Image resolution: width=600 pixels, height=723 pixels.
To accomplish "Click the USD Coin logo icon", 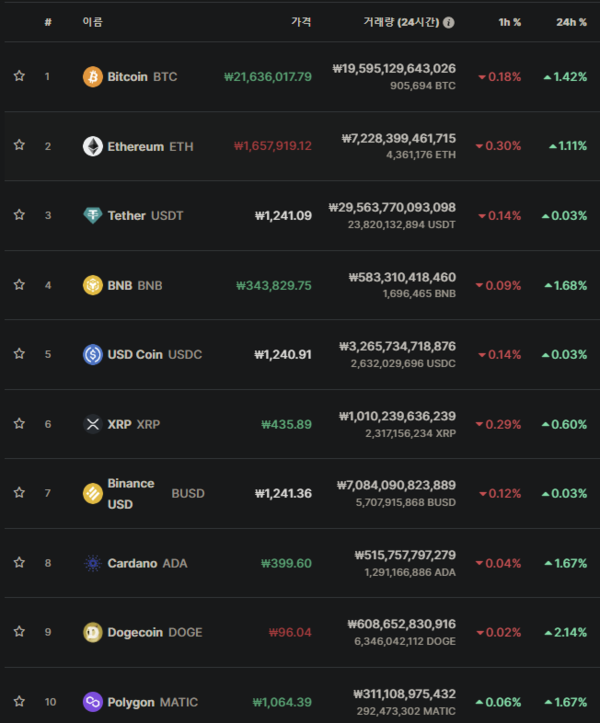I will tap(92, 354).
